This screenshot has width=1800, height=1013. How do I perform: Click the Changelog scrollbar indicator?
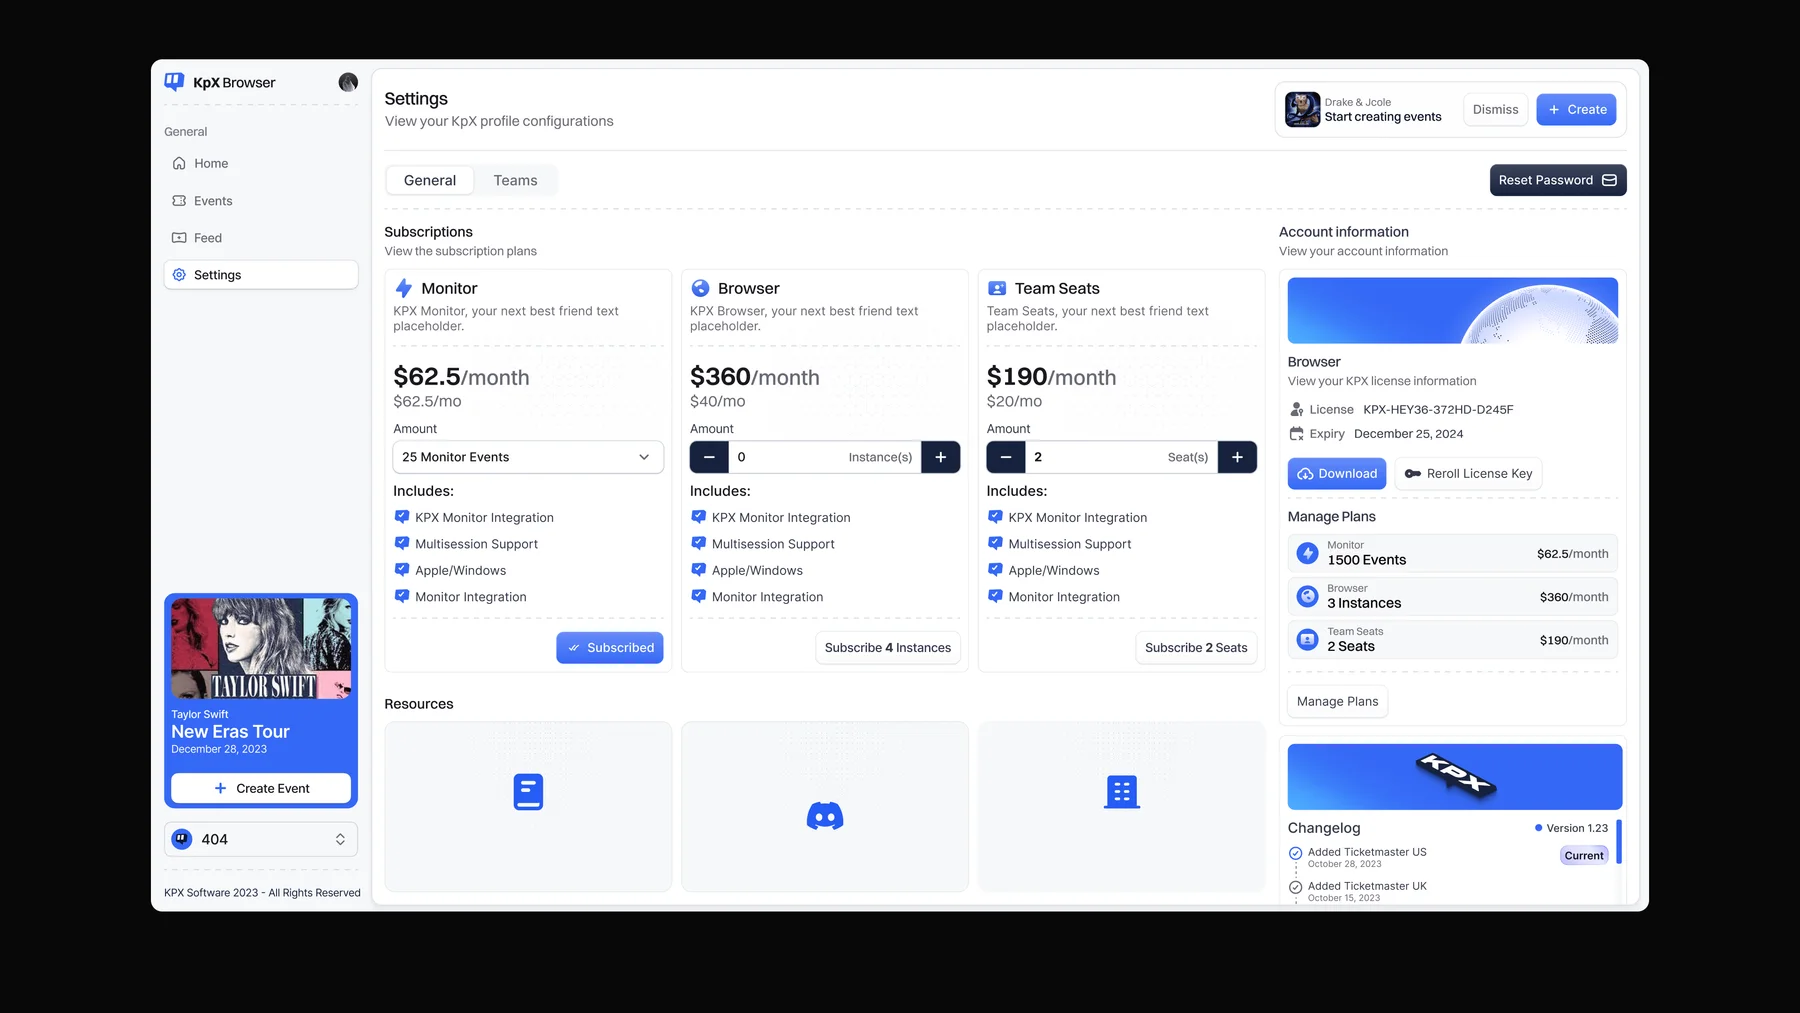pos(1619,842)
